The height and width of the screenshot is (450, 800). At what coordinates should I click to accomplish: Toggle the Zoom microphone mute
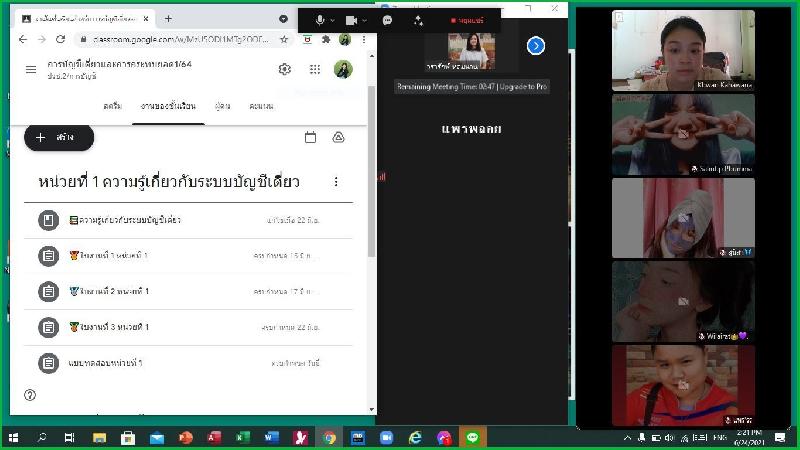[320, 20]
